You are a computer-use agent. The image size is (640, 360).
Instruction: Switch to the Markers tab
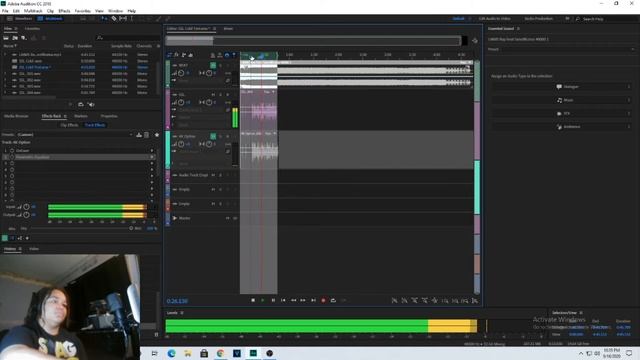point(81,116)
